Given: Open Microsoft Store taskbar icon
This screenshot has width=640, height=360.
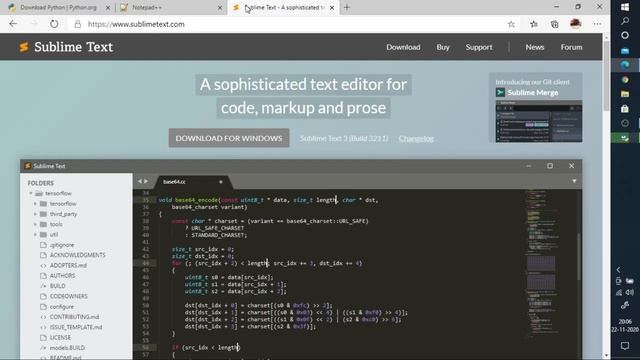Looking at the screenshot, I should (x=625, y=109).
